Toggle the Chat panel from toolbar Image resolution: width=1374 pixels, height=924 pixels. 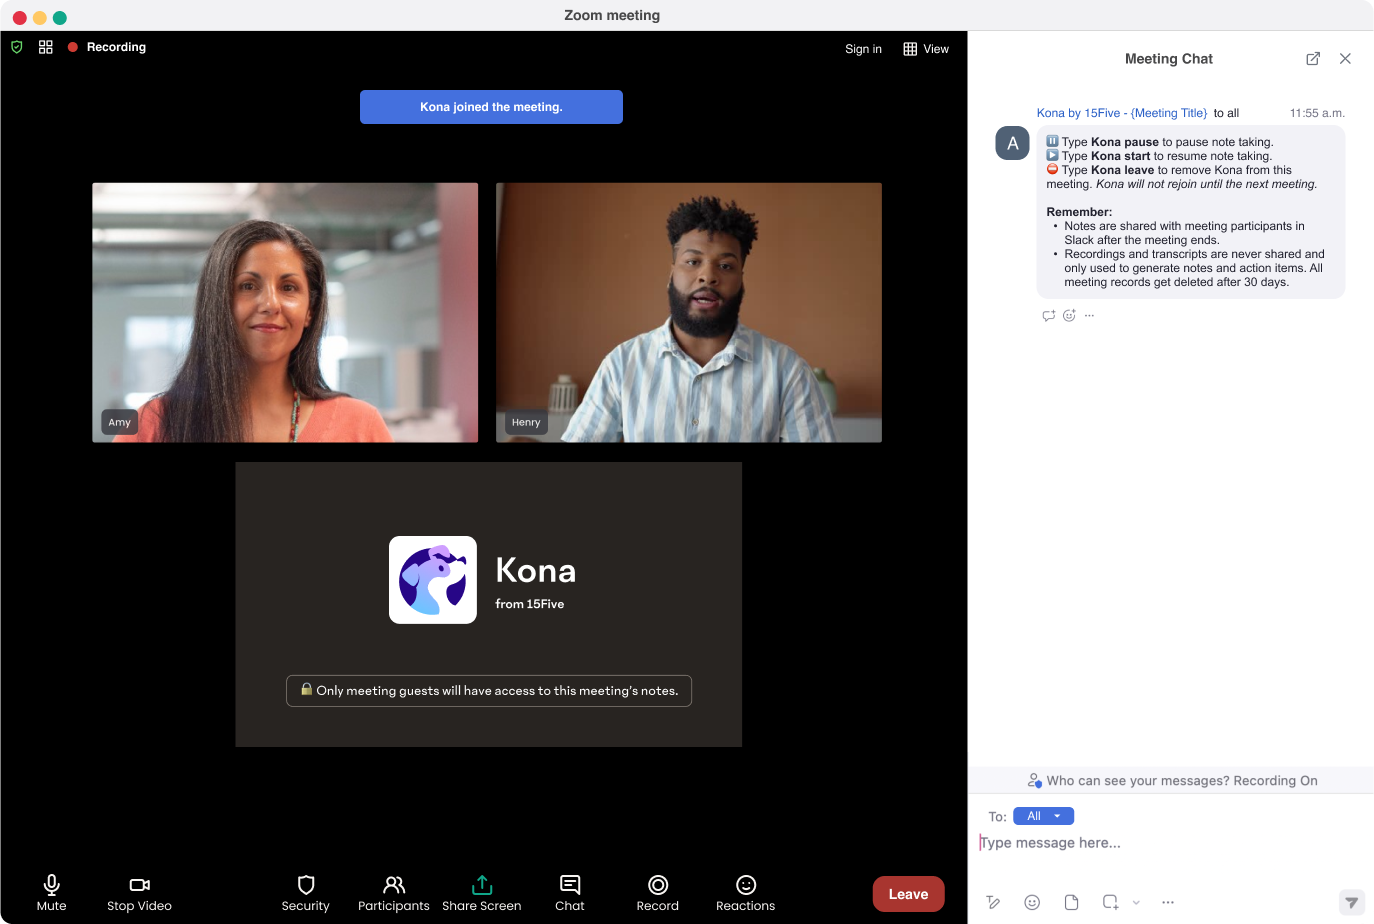[x=570, y=893]
